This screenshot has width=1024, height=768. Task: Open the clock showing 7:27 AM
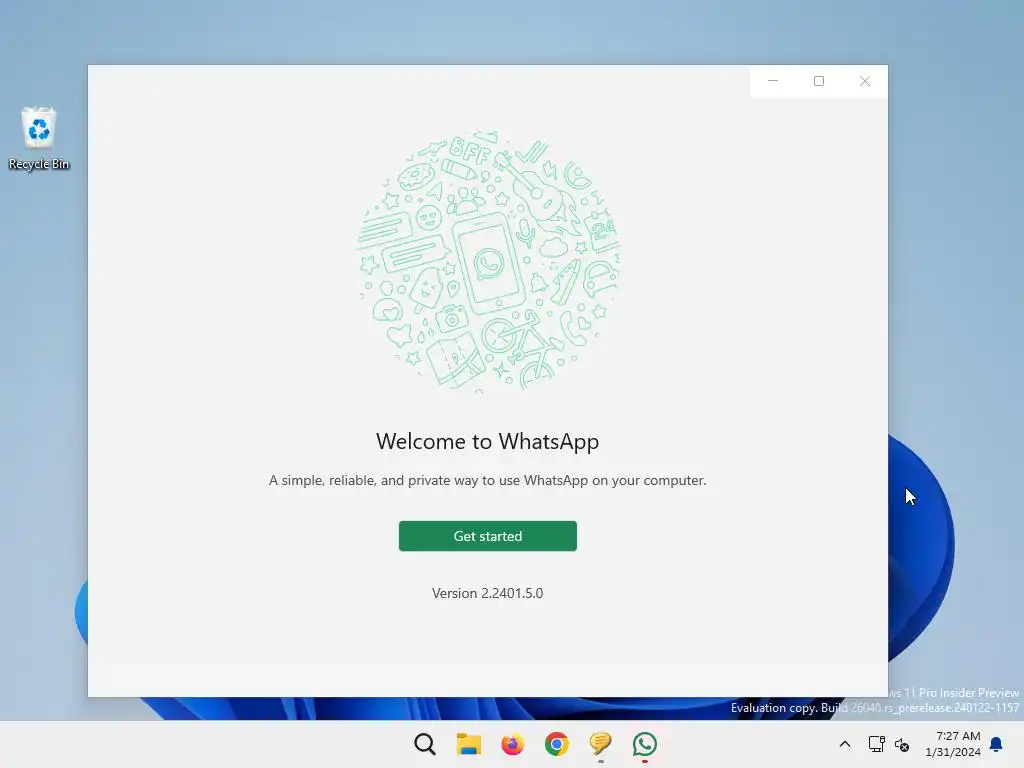953,744
